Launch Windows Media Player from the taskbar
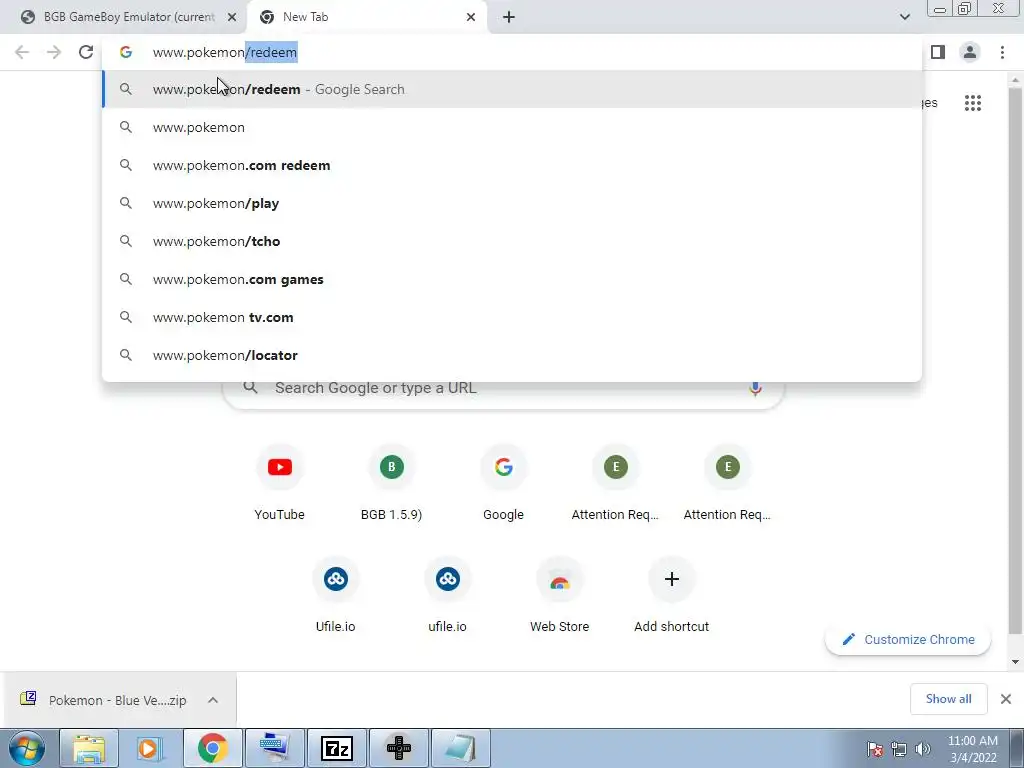 point(150,748)
